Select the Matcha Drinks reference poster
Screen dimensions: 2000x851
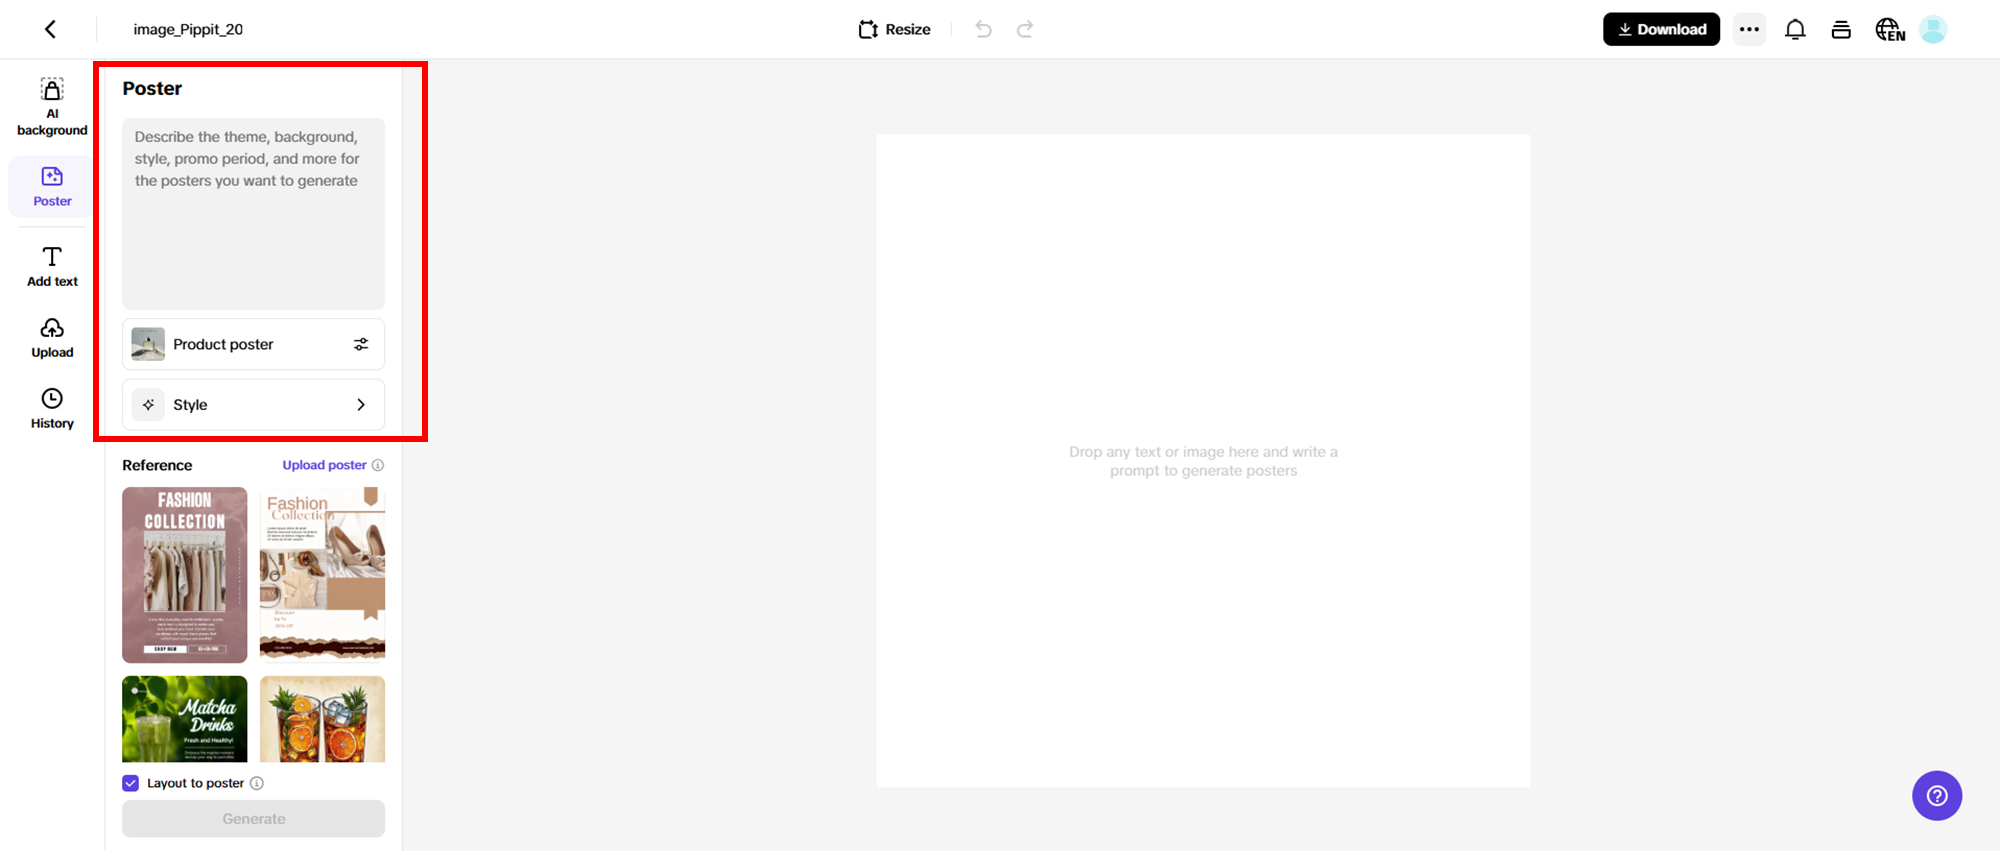(184, 719)
